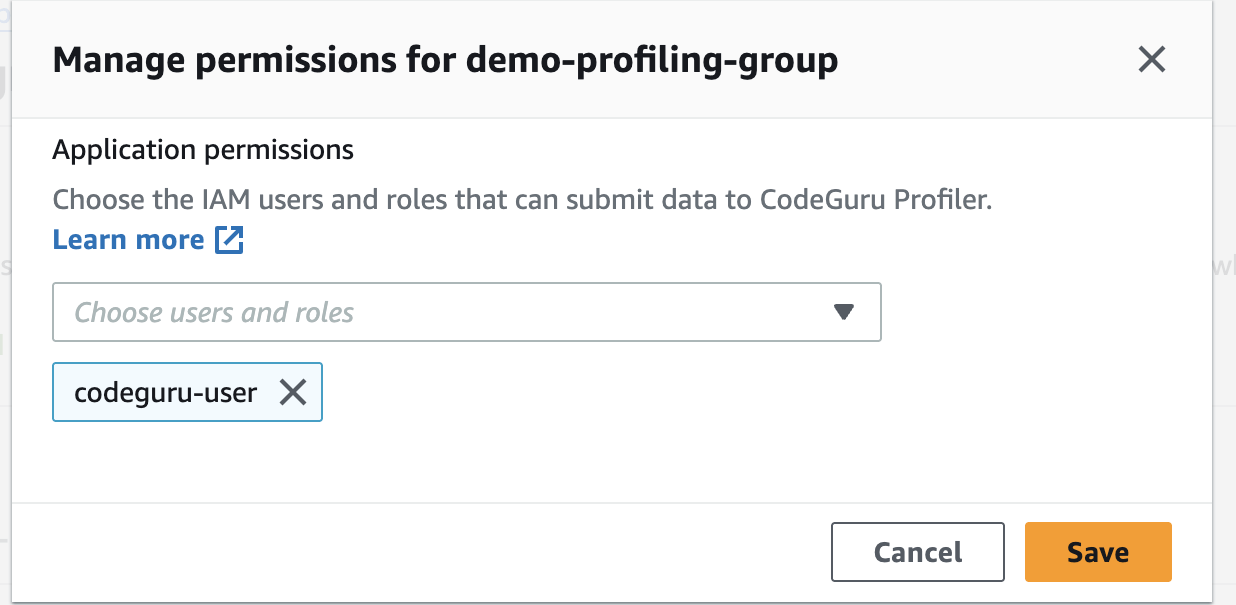Click the blank area right of the users dropdown

tap(1030, 313)
